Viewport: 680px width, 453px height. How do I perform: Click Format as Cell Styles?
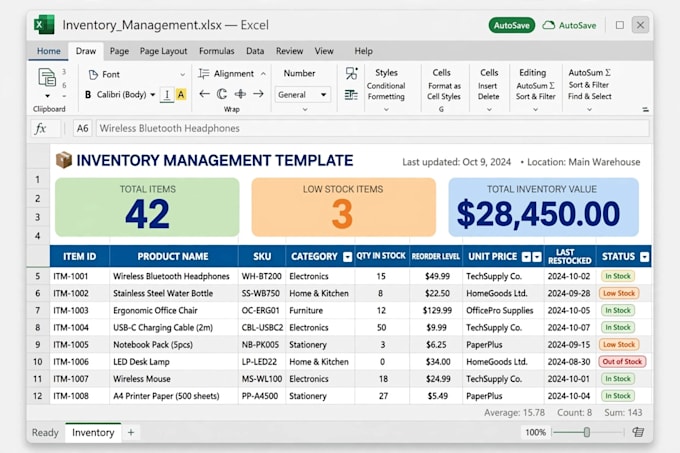[x=444, y=91]
